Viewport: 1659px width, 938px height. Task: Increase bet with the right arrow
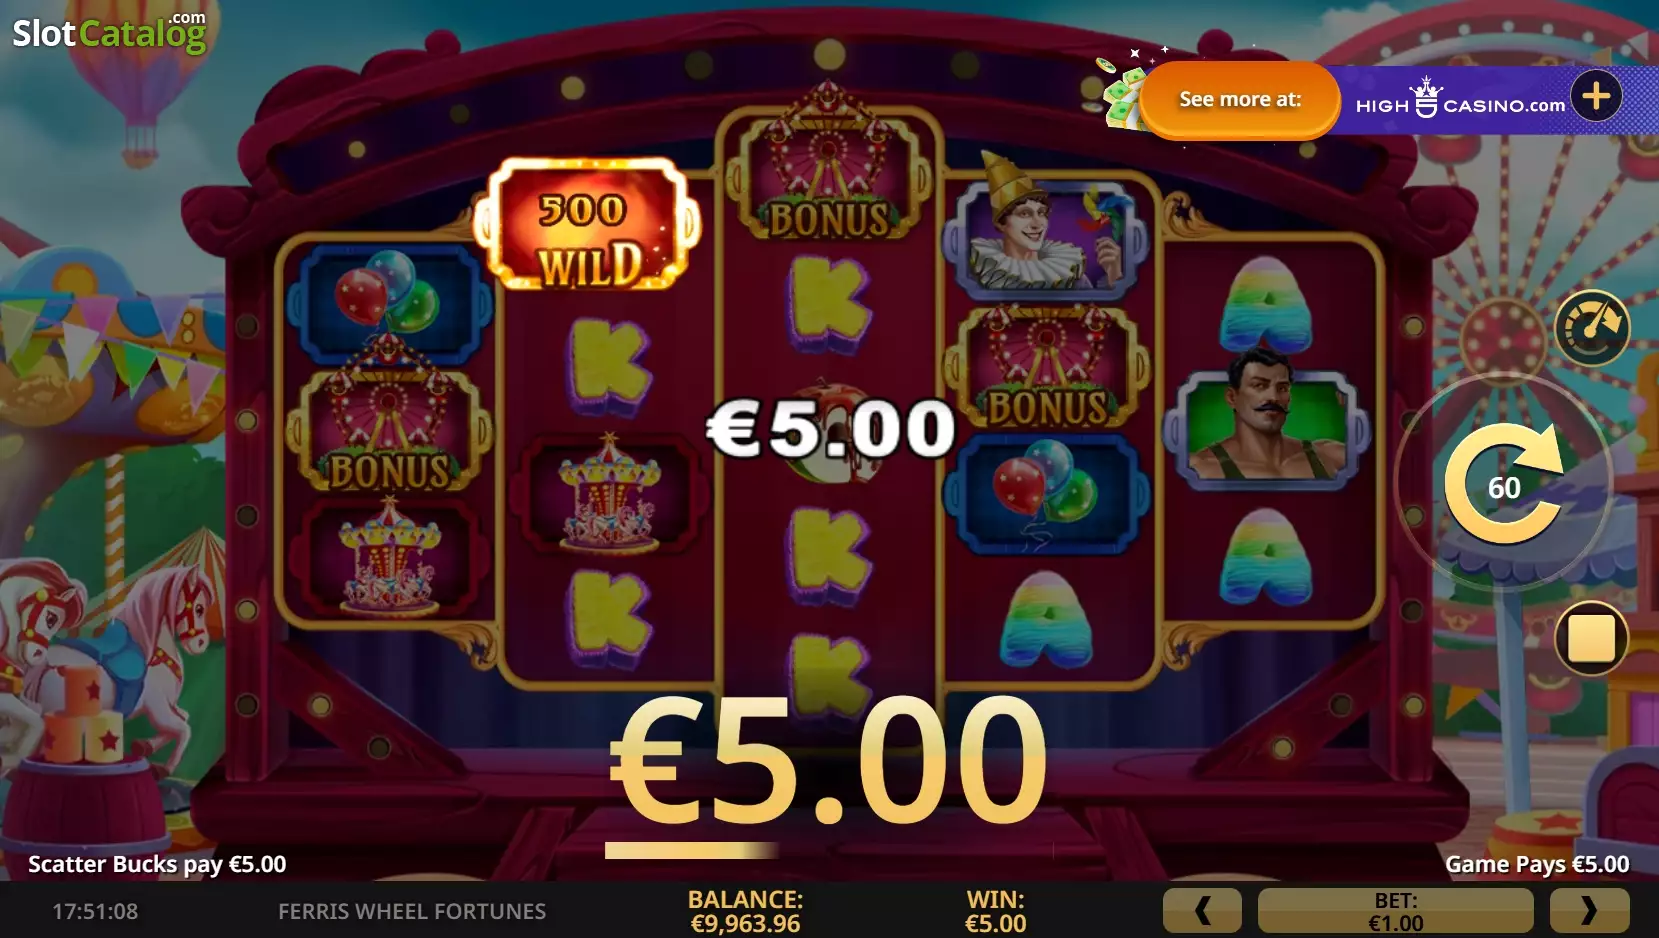(x=1589, y=910)
